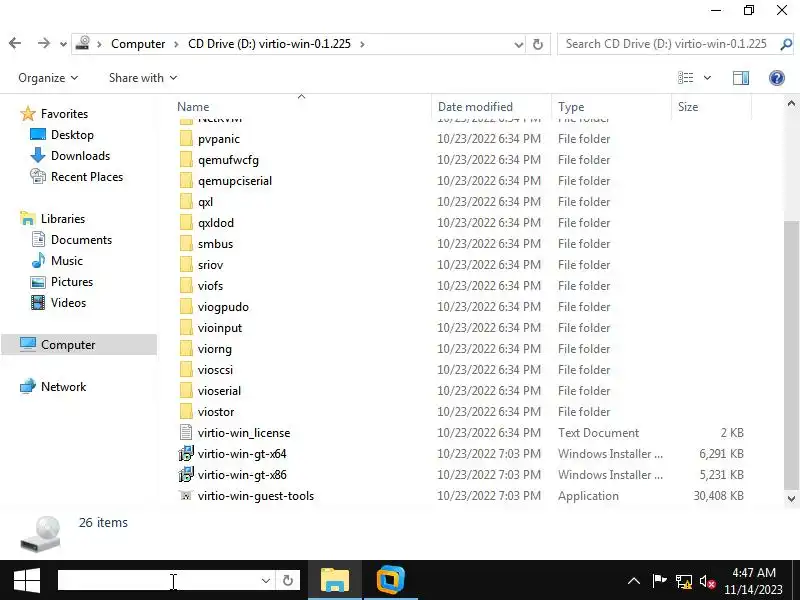Open Downloads in the navigation pane
Viewport: 800px width, 600px height.
pyautogui.click(x=70, y=156)
